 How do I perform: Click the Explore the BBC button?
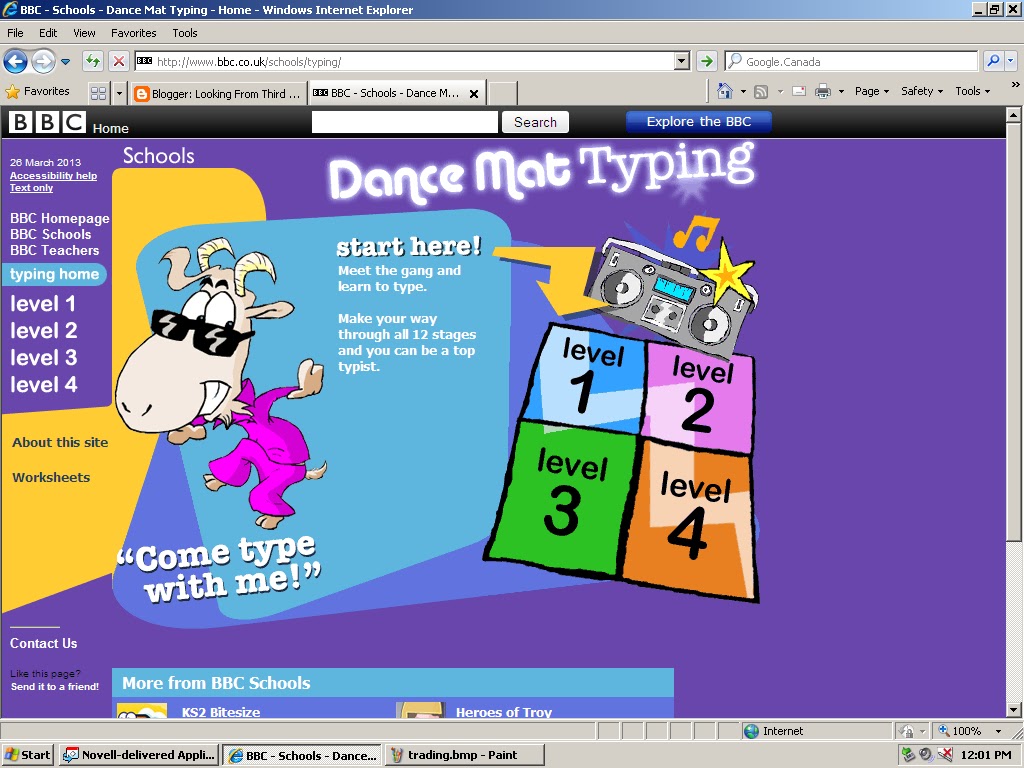pyautogui.click(x=699, y=121)
